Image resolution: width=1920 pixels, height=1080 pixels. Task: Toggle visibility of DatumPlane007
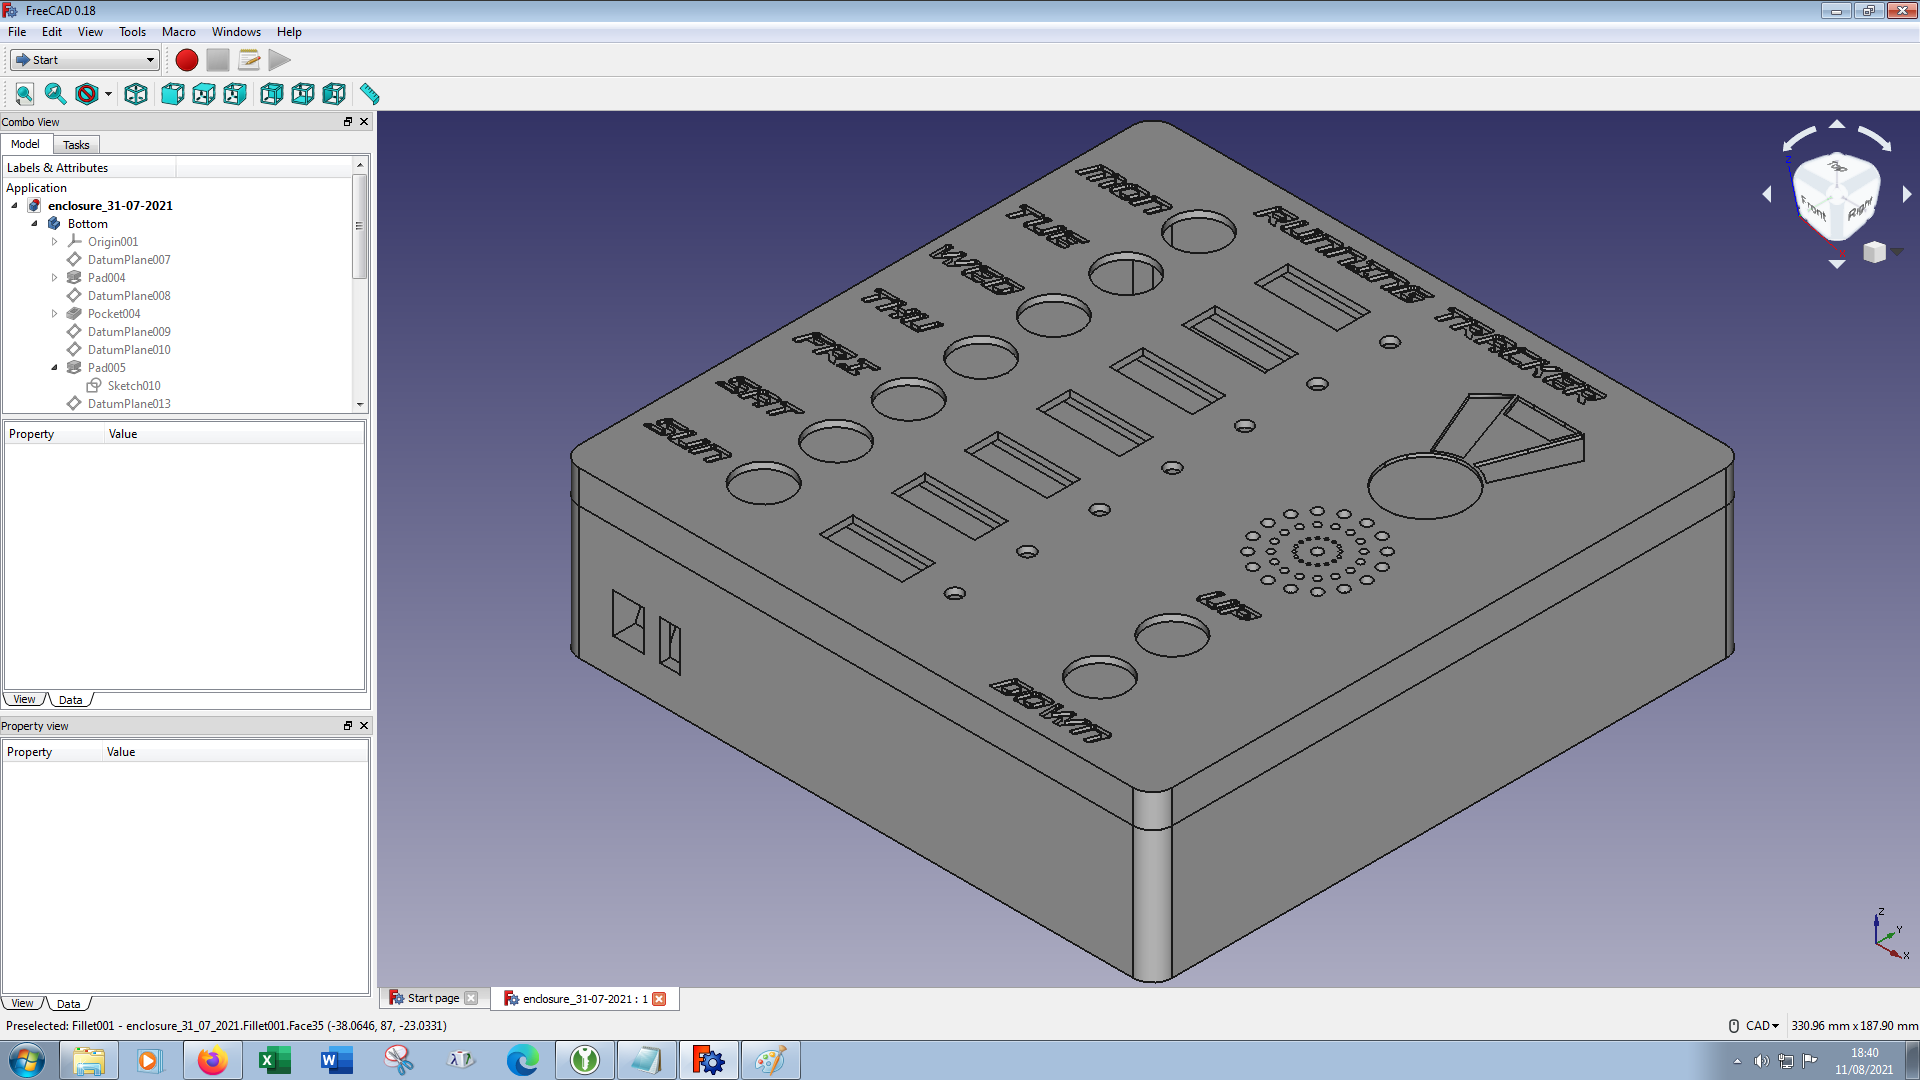pos(128,258)
